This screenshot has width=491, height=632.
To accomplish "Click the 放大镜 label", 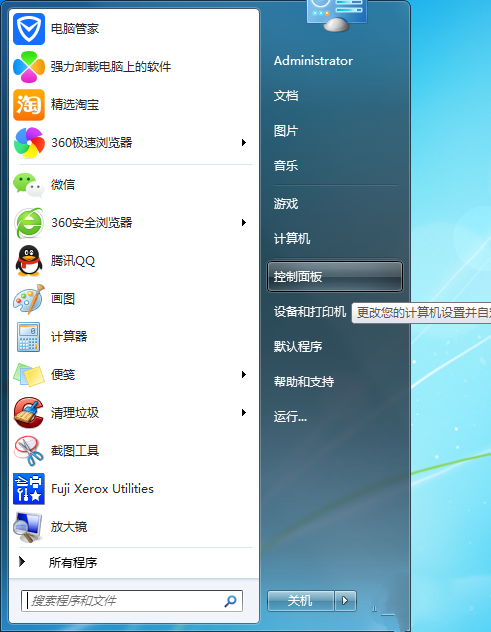I will pyautogui.click(x=69, y=527).
